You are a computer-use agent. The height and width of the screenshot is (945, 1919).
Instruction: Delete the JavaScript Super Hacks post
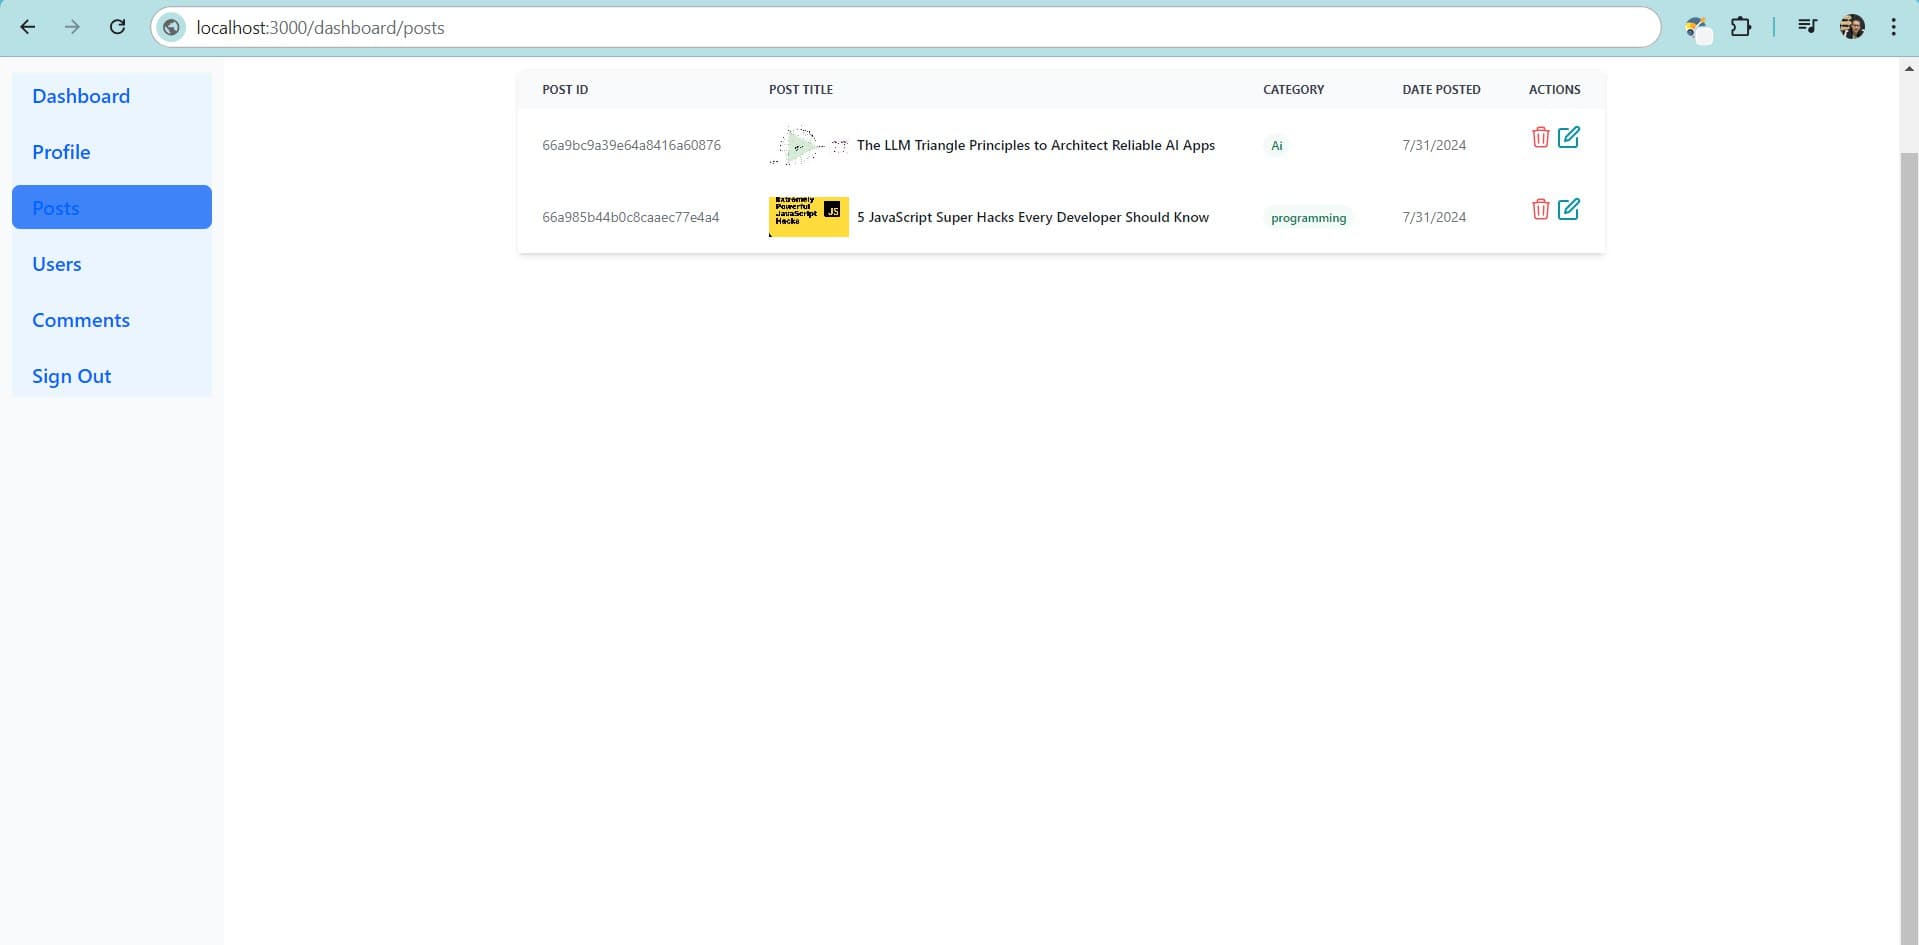1540,209
